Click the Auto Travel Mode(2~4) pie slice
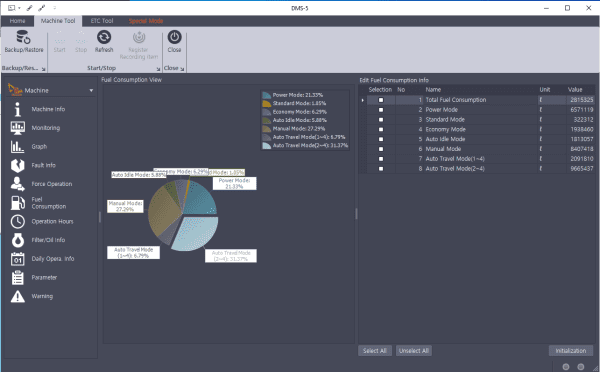This screenshot has width=600, height=372. click(197, 233)
